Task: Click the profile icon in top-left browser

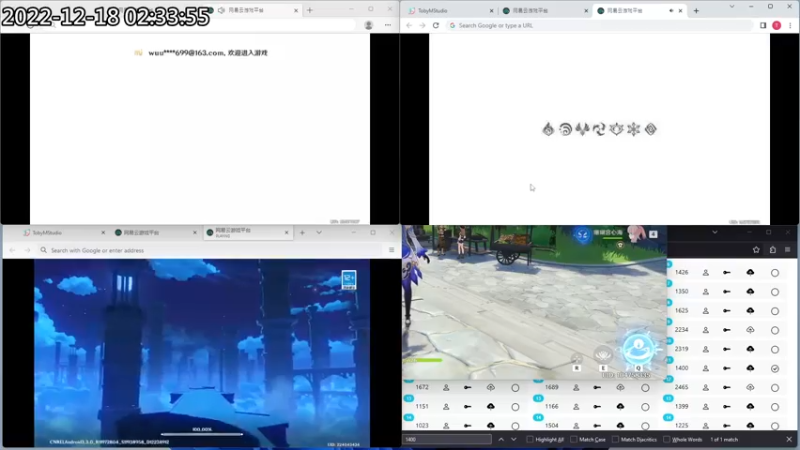Action: (368, 25)
